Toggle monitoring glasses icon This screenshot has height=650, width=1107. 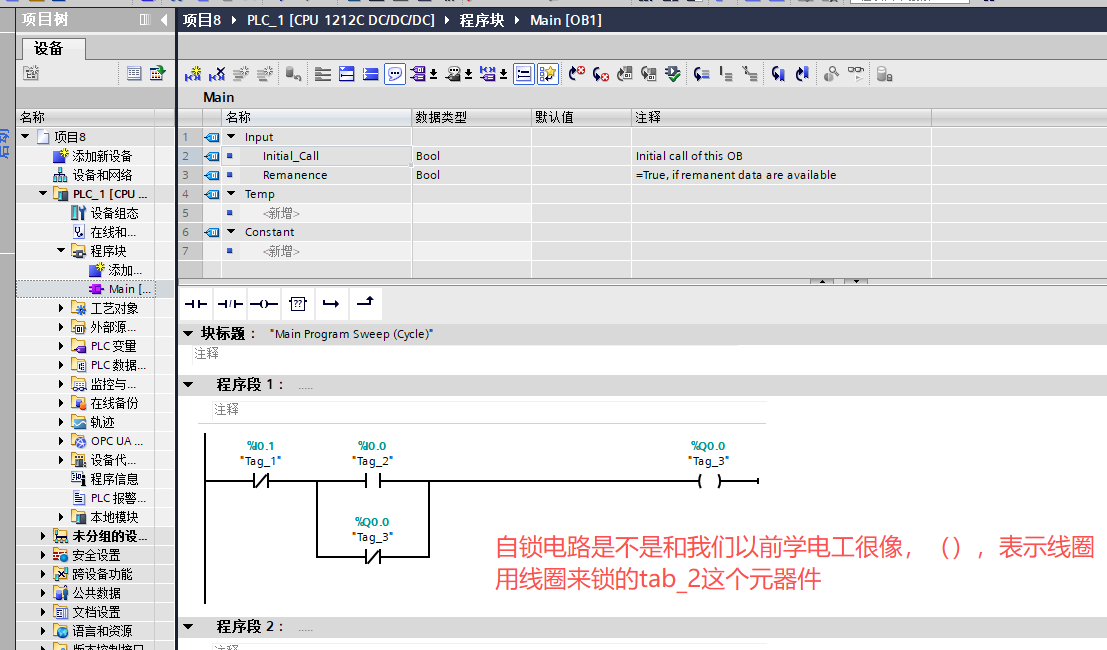click(856, 74)
